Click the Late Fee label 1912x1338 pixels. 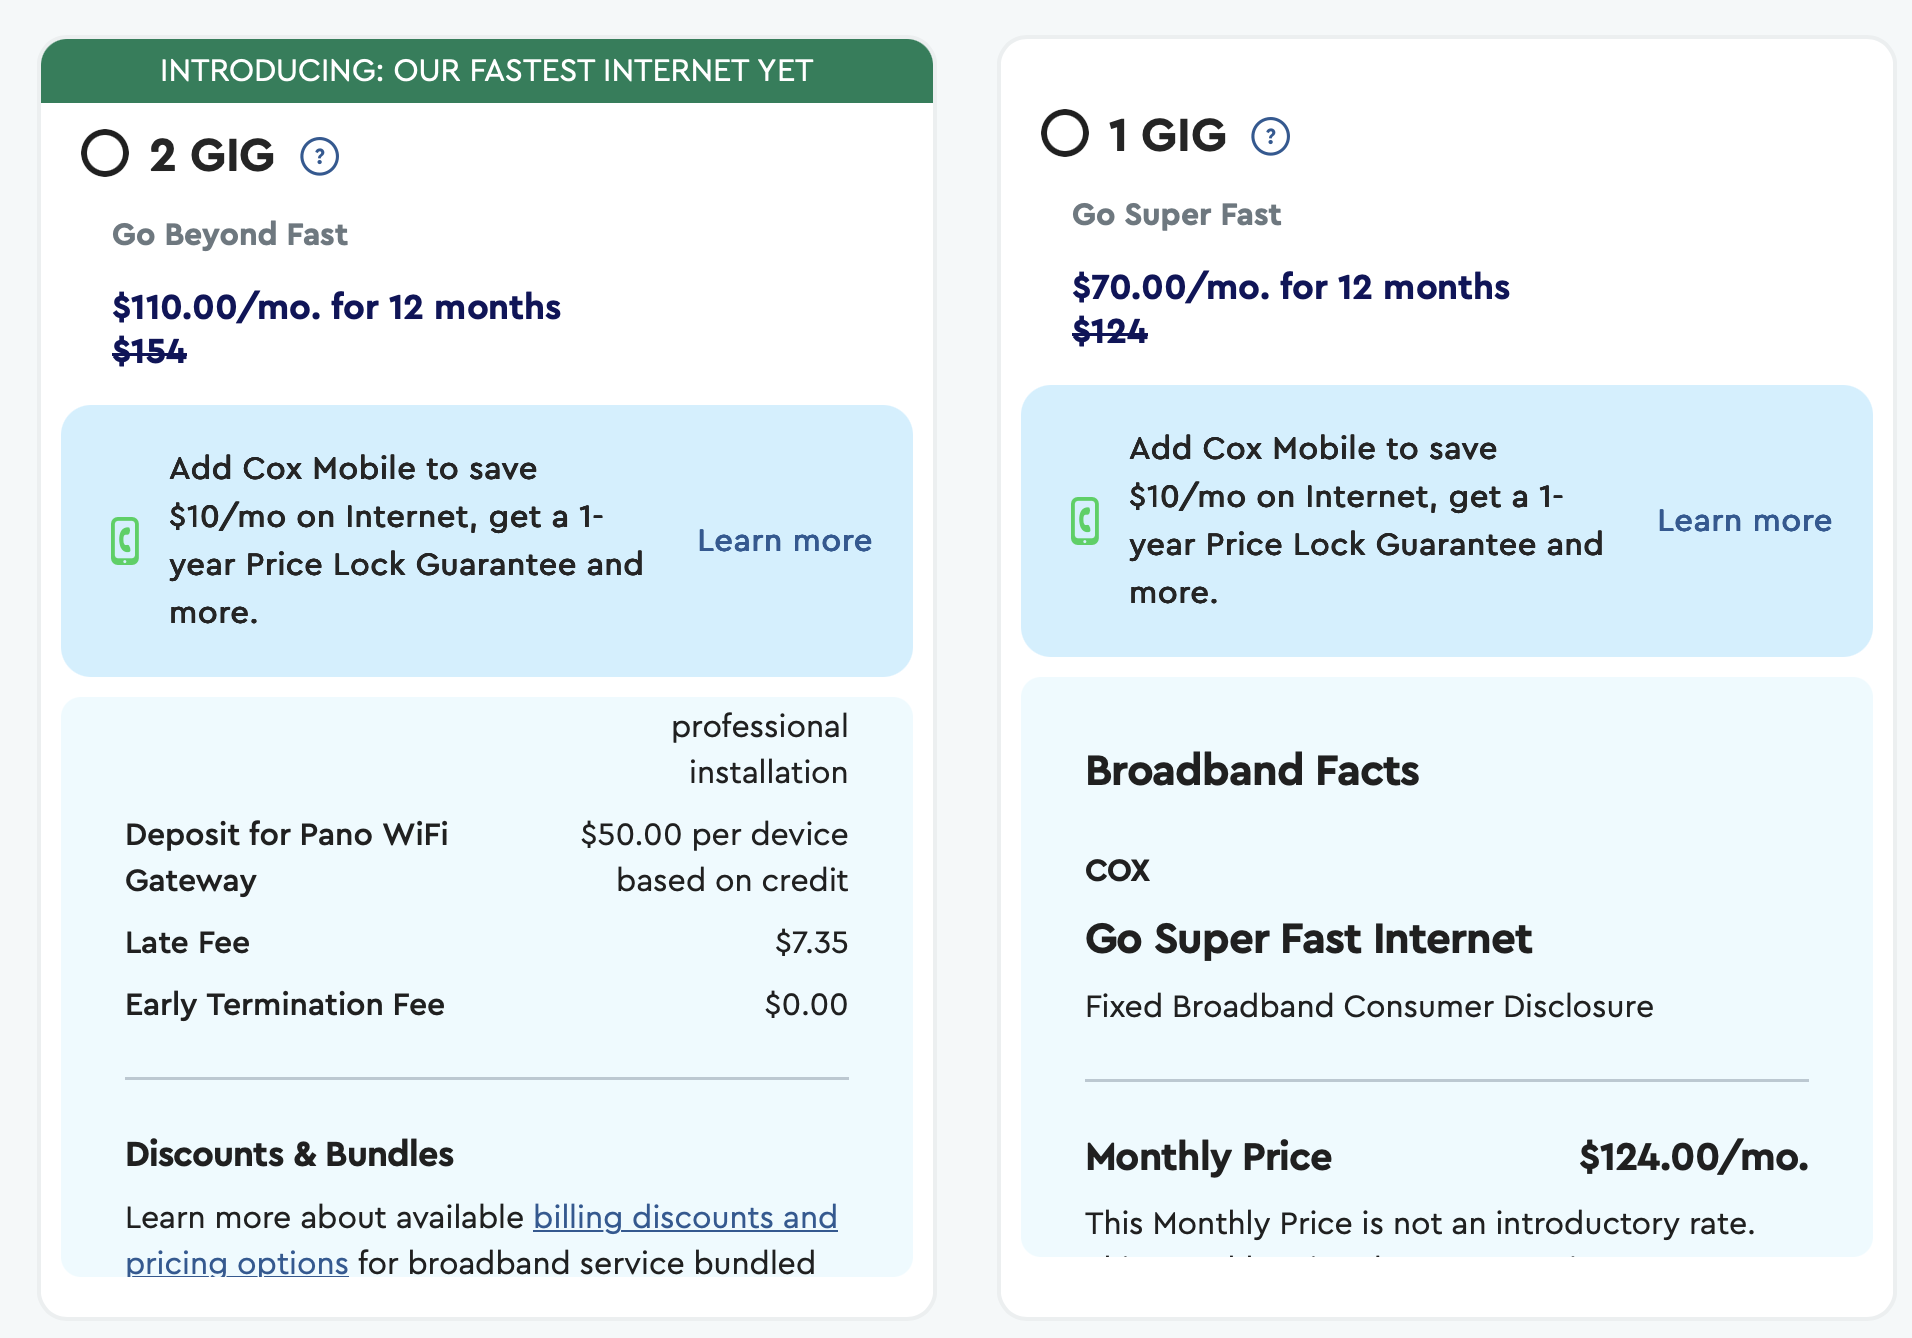187,942
